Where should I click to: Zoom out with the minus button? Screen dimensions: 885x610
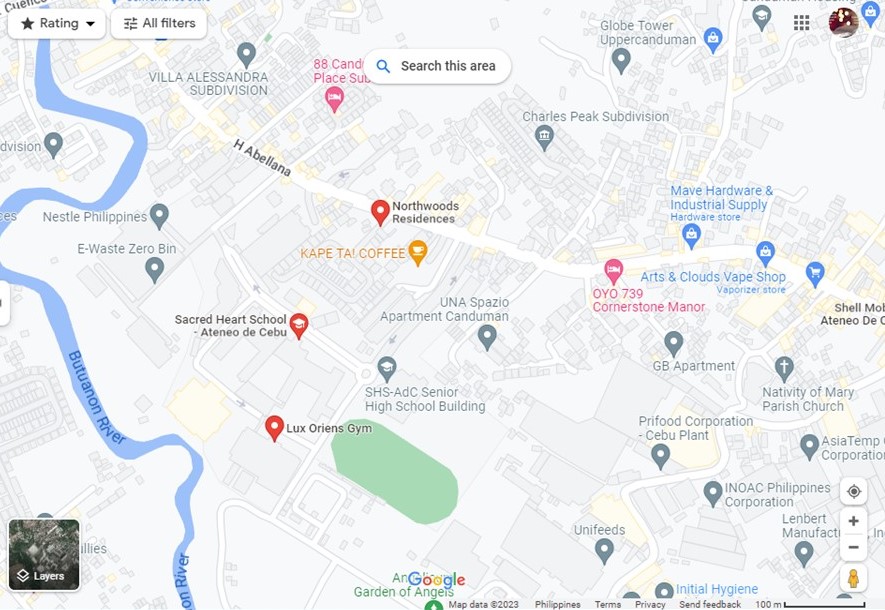(853, 547)
